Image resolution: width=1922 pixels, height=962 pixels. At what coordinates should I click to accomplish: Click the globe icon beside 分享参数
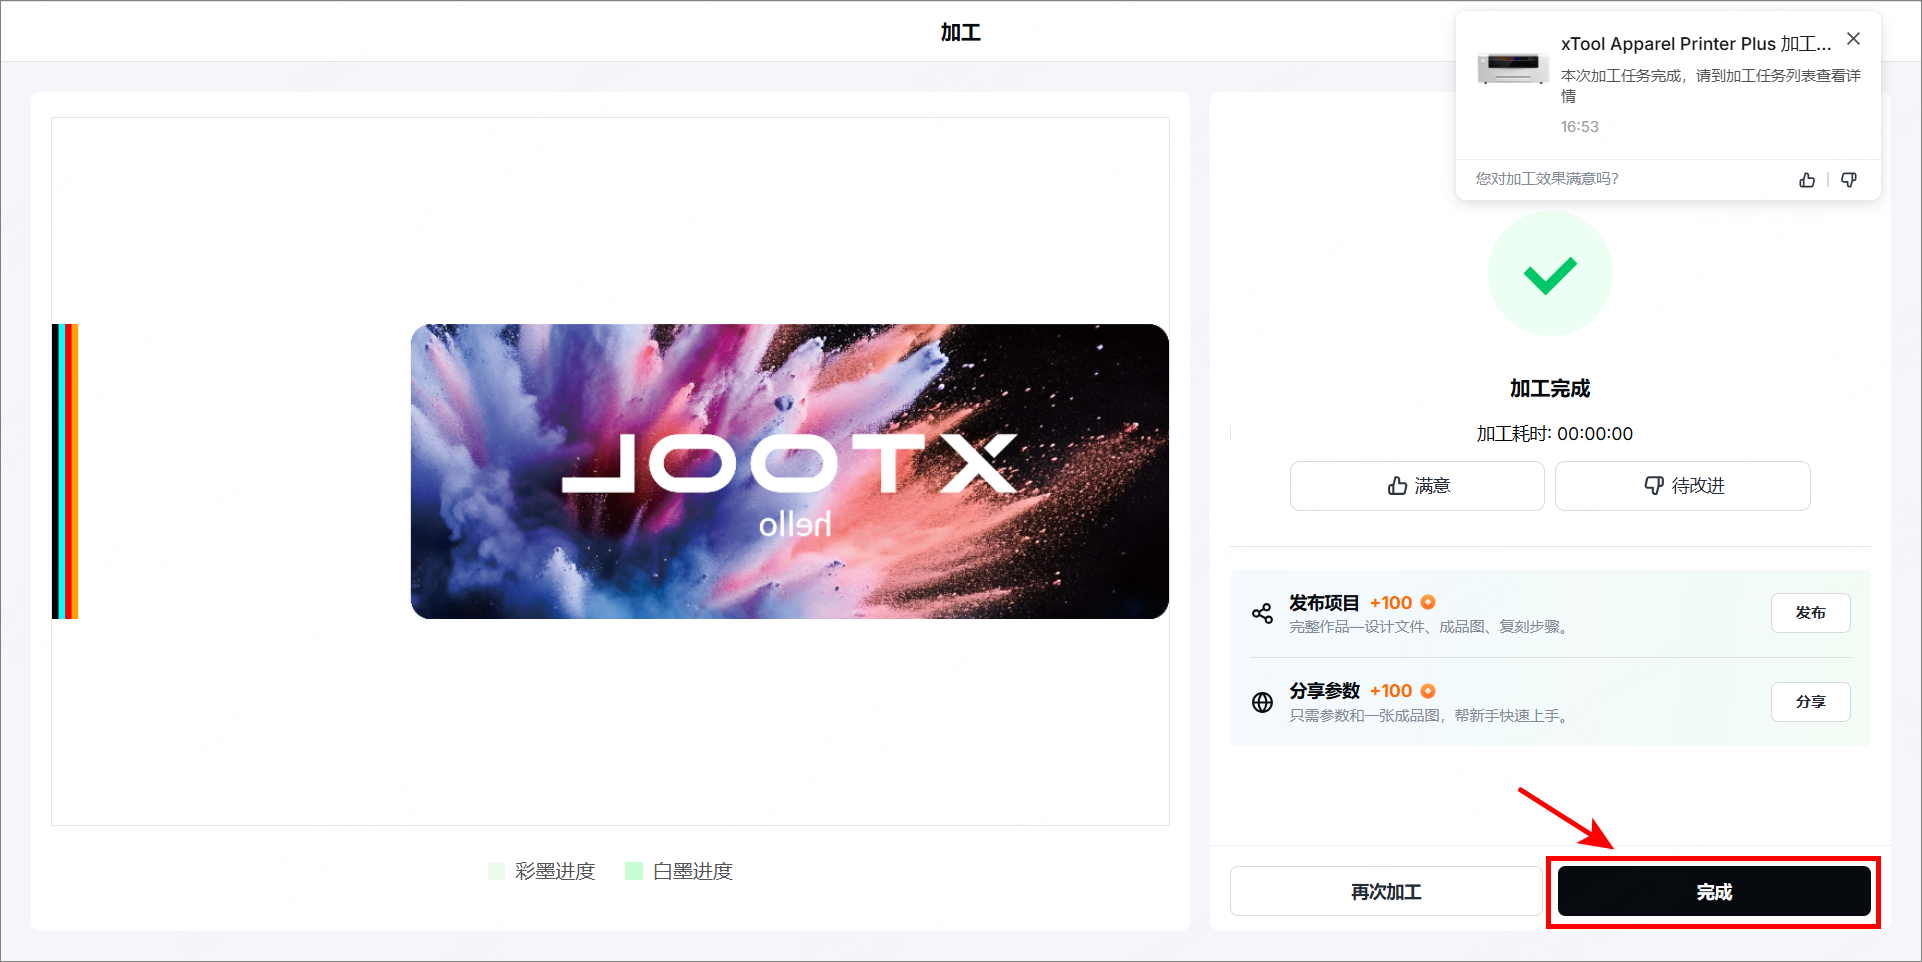(x=1262, y=702)
